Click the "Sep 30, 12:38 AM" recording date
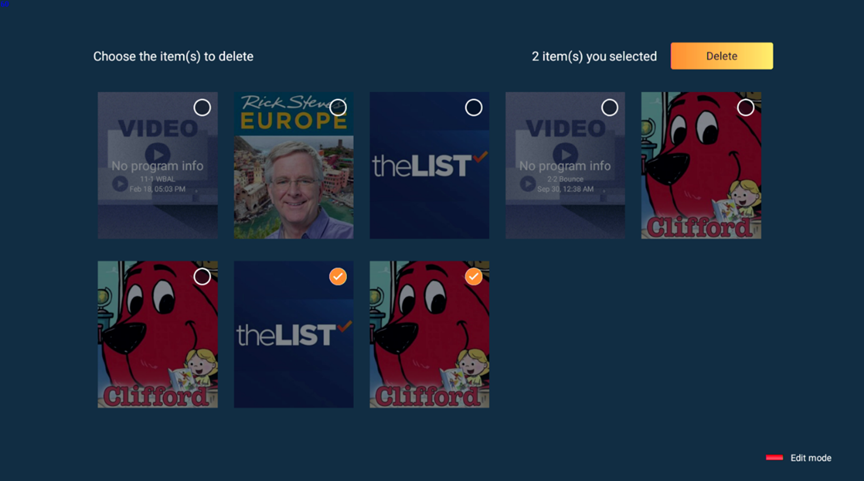 [x=565, y=189]
